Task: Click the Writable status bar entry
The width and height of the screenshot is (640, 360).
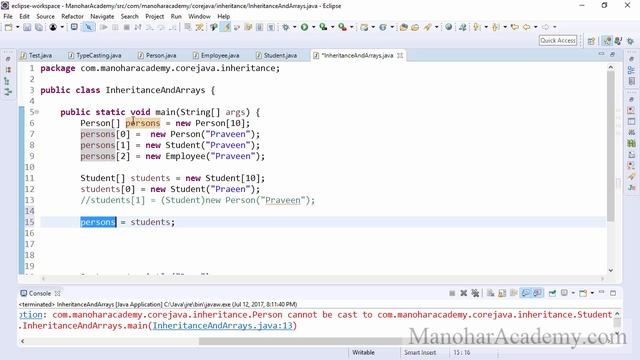Action: [363, 352]
